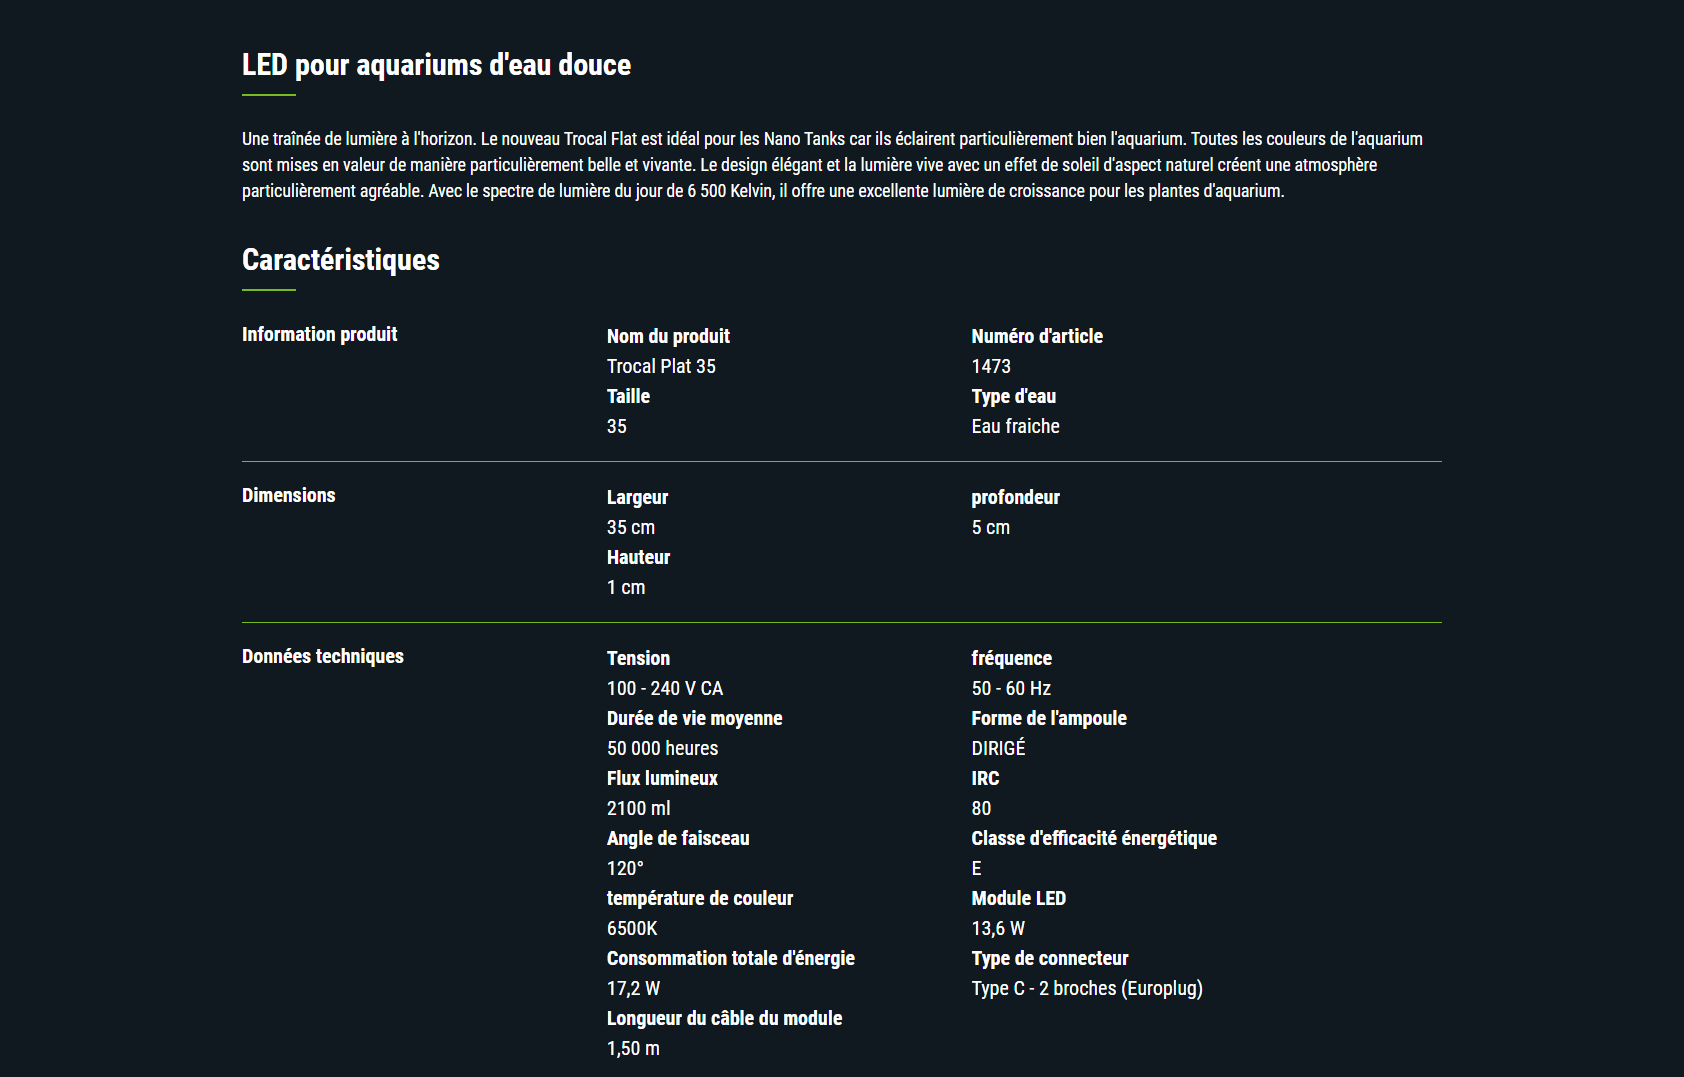The height and width of the screenshot is (1077, 1684).
Task: Click the cable length value '1,50 m'
Action: pos(633,1048)
